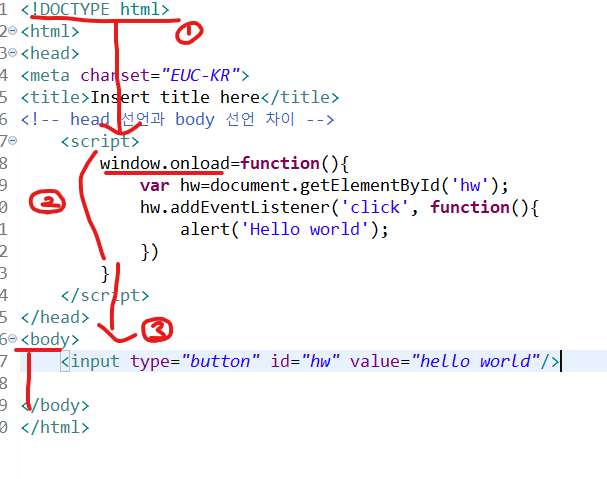The width and height of the screenshot is (607, 479).
Task: Click the closing '})' line
Action: [149, 252]
